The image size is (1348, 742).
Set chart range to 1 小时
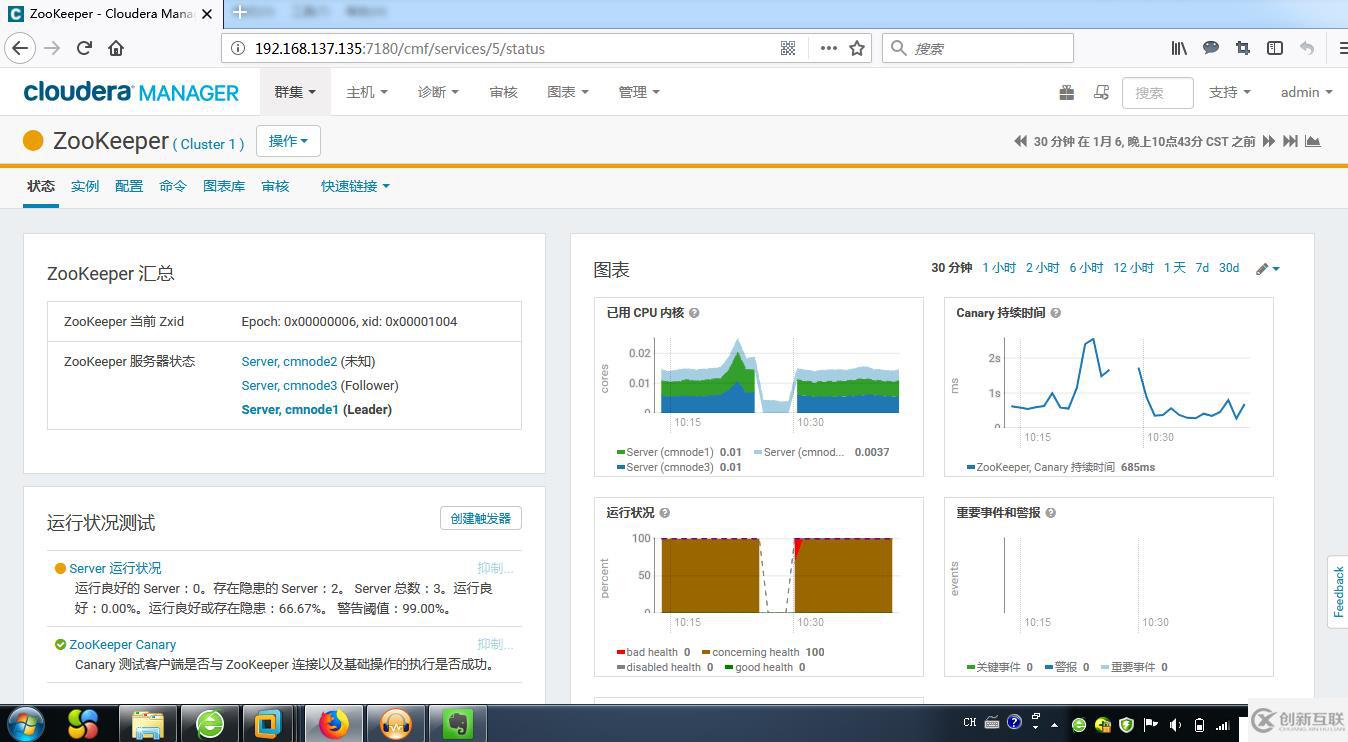(x=999, y=268)
